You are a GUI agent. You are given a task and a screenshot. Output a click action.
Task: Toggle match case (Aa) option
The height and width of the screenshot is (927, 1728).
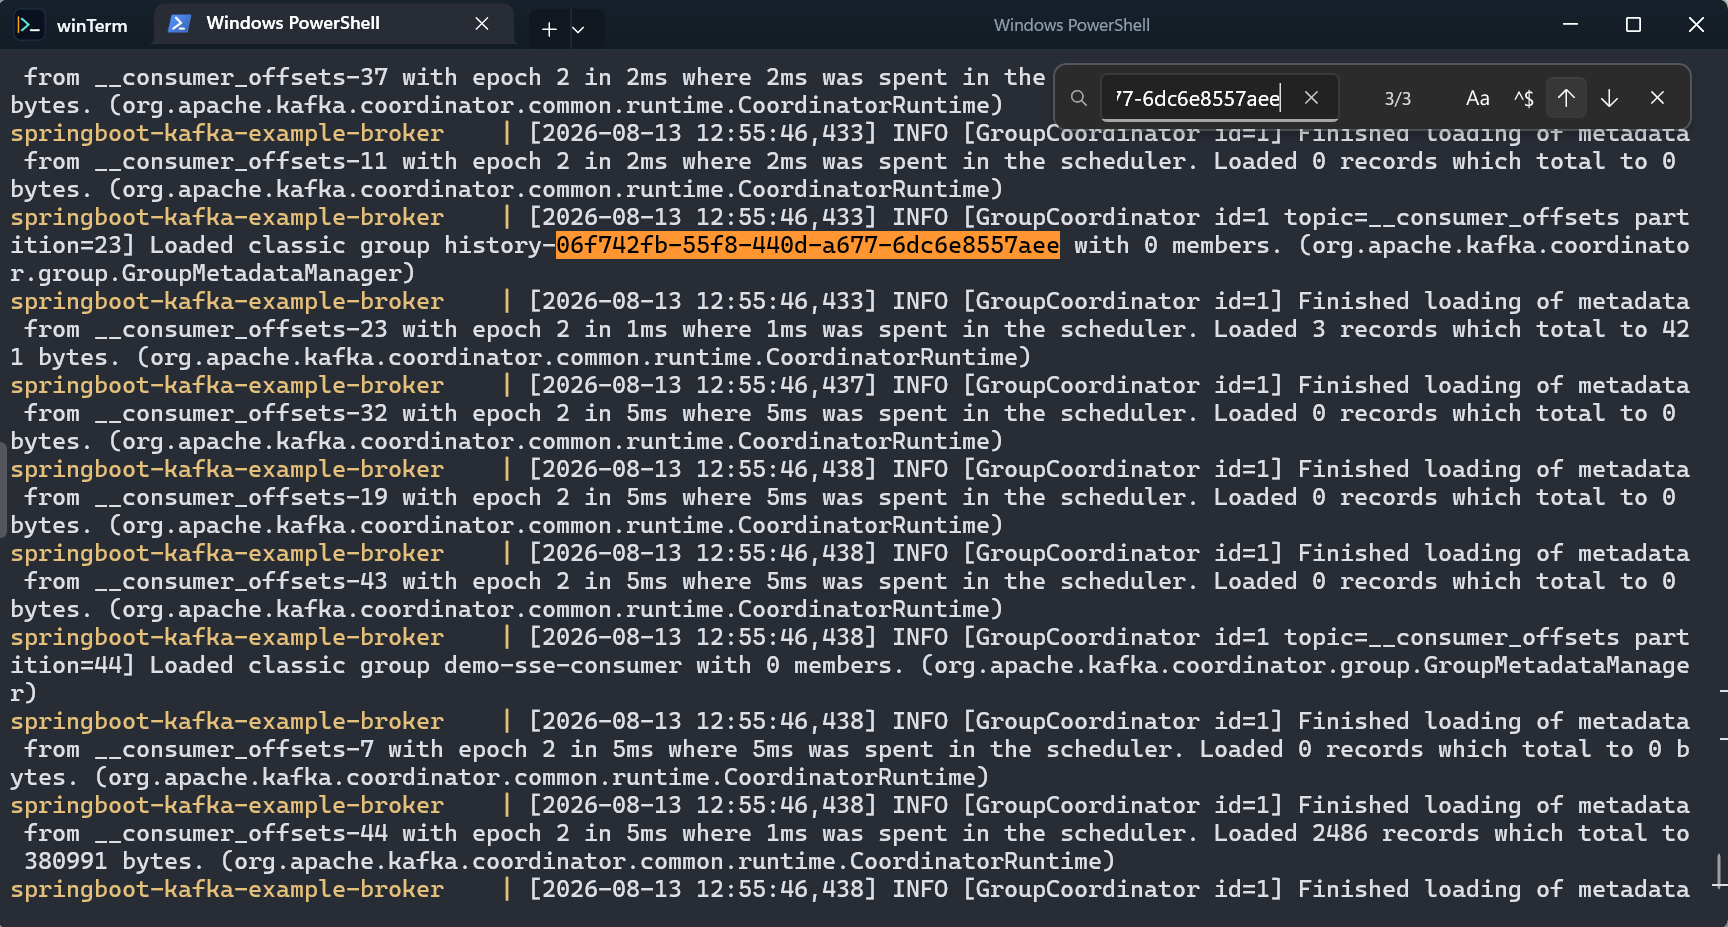[x=1477, y=98]
